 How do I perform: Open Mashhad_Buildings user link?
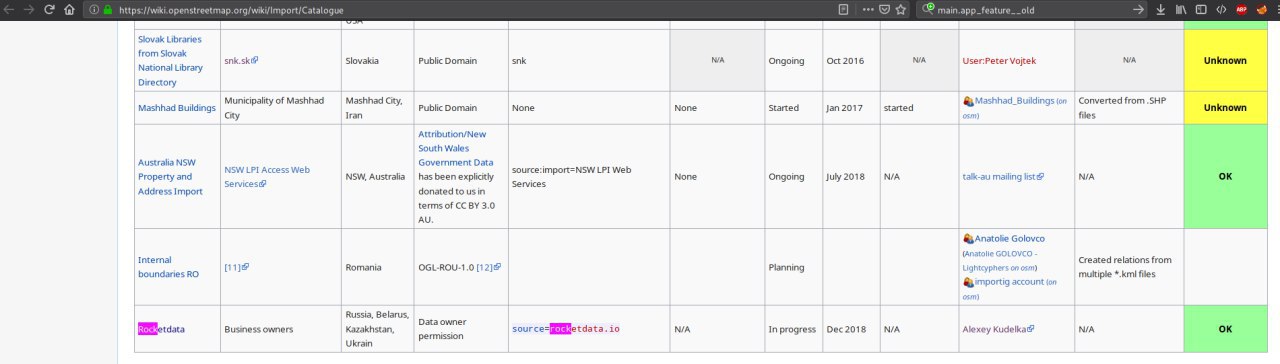(1014, 101)
